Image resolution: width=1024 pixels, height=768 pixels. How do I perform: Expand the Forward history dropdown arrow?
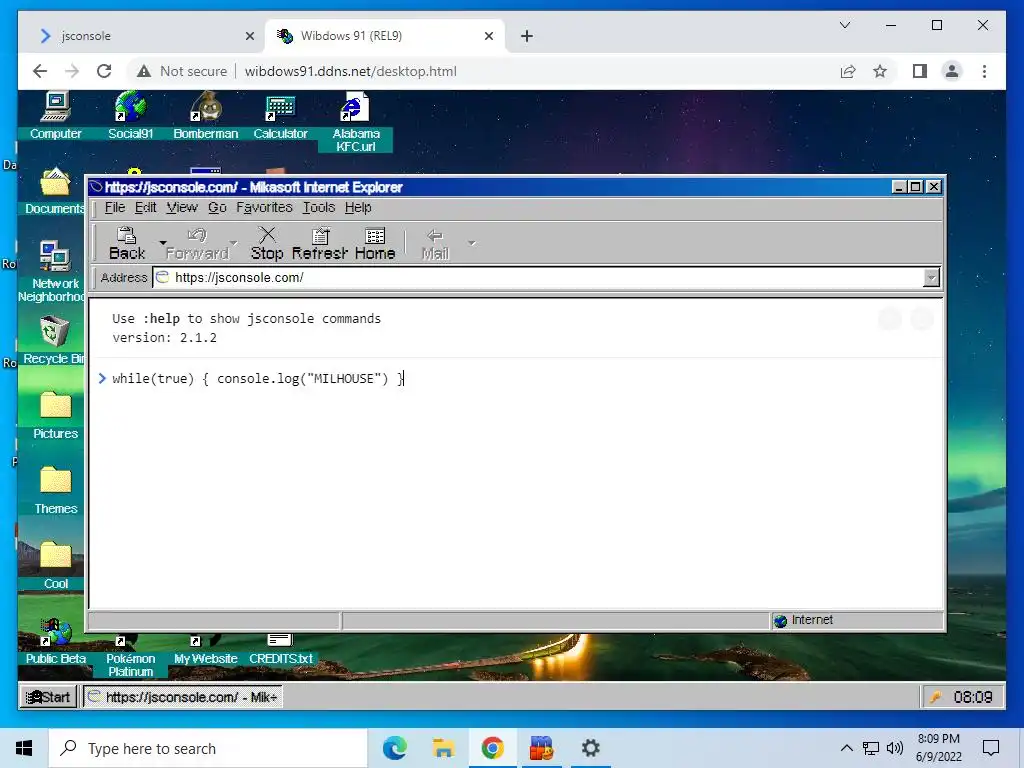coord(234,243)
